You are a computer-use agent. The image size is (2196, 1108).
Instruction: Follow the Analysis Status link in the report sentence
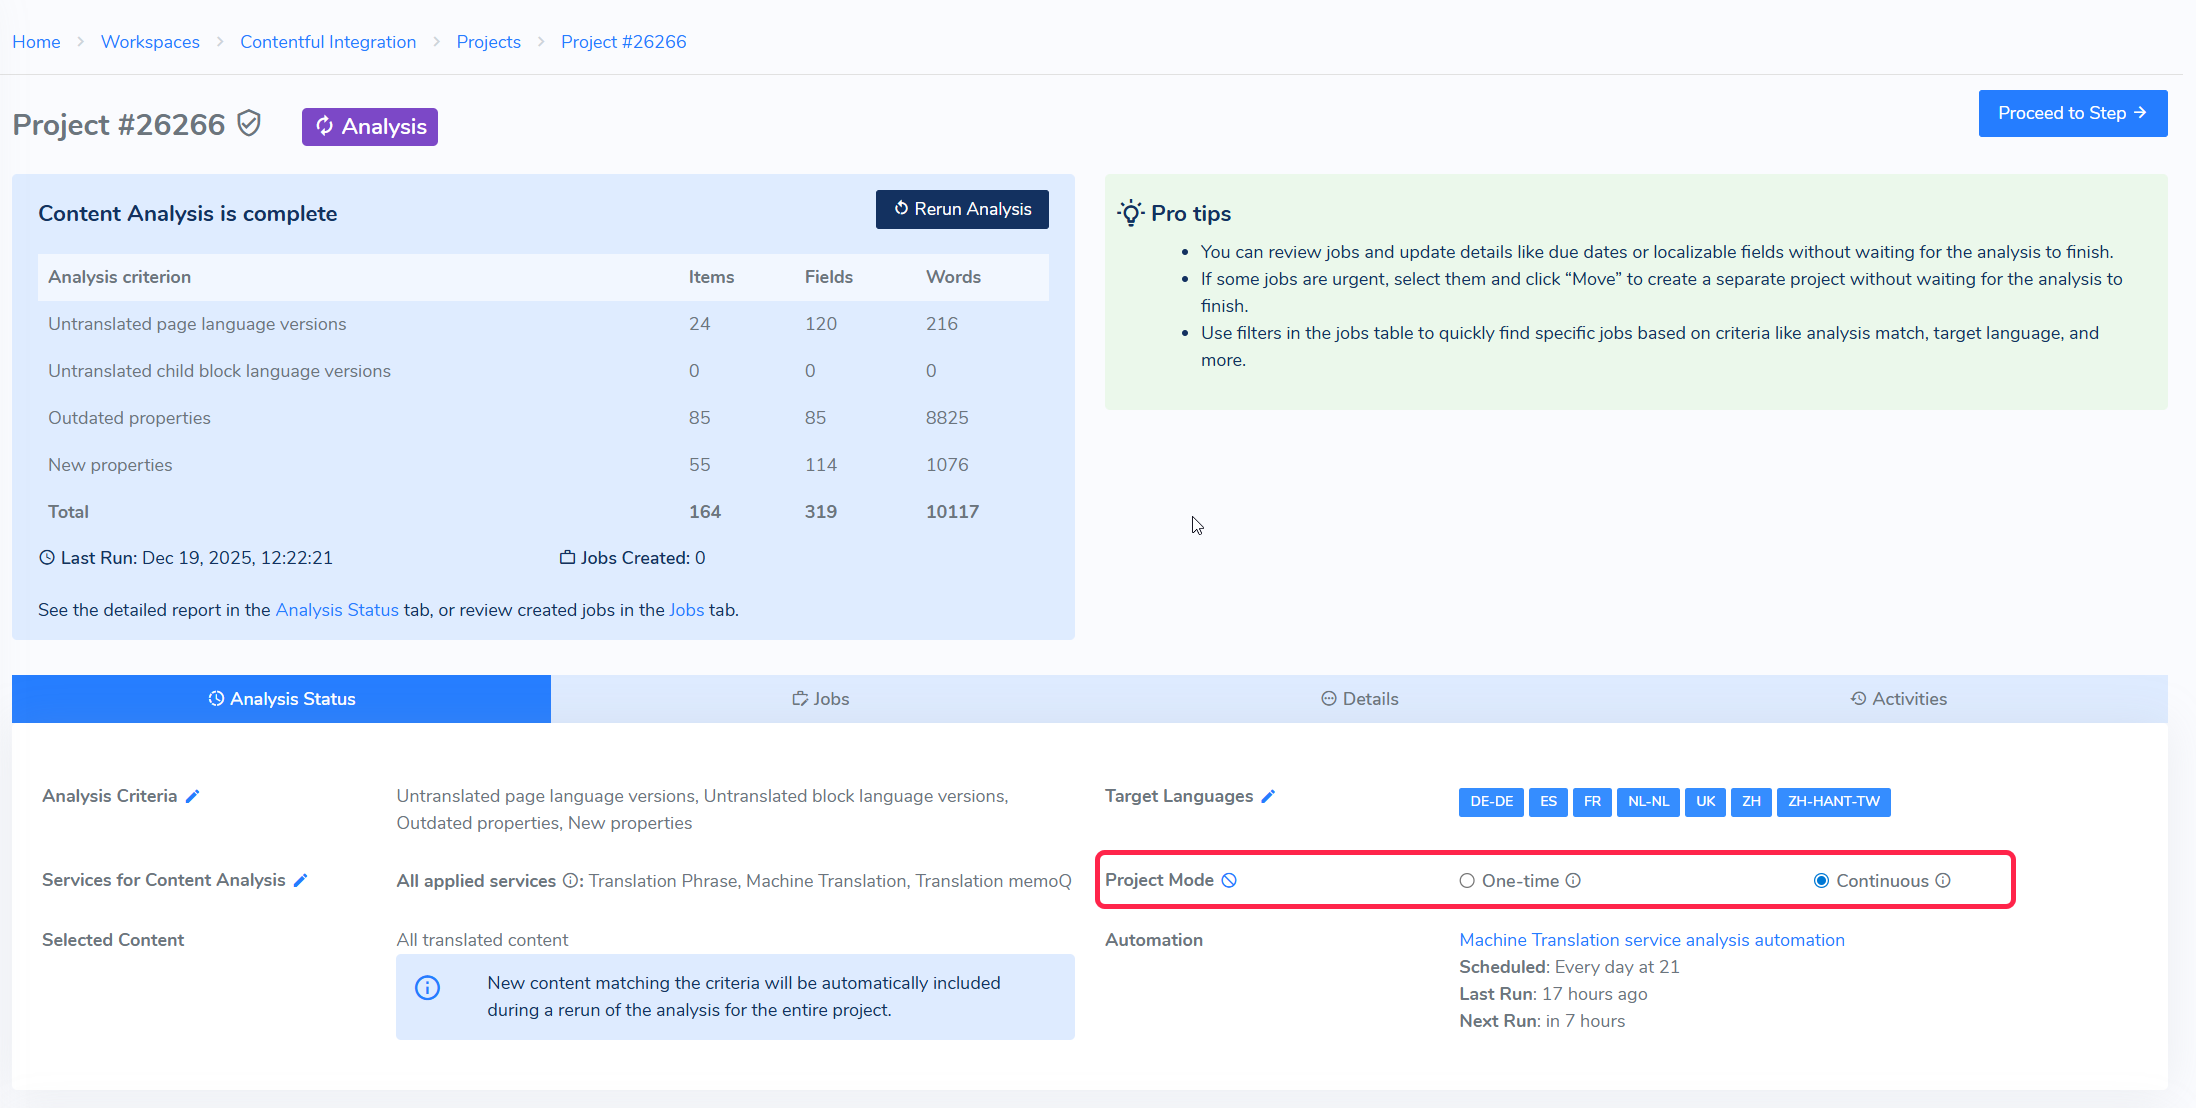337,610
